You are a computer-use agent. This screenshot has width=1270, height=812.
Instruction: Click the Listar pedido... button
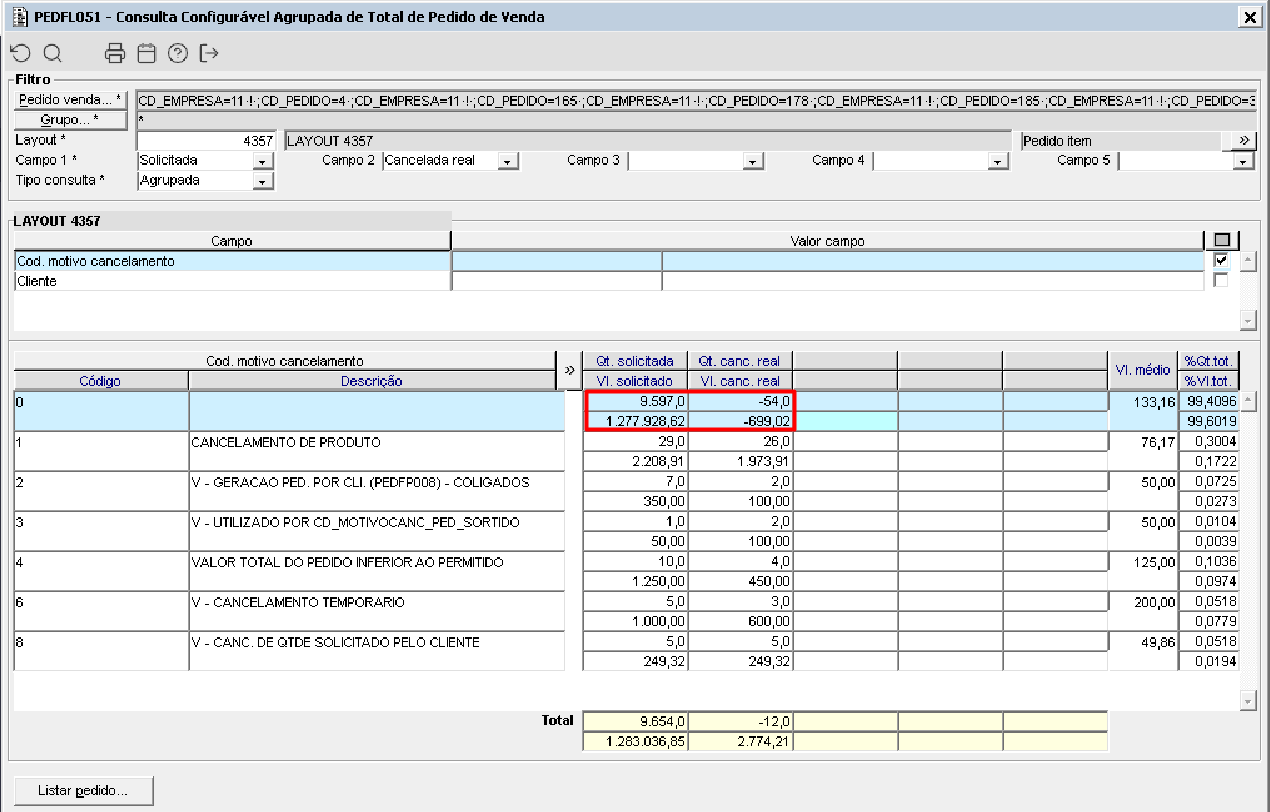[84, 790]
